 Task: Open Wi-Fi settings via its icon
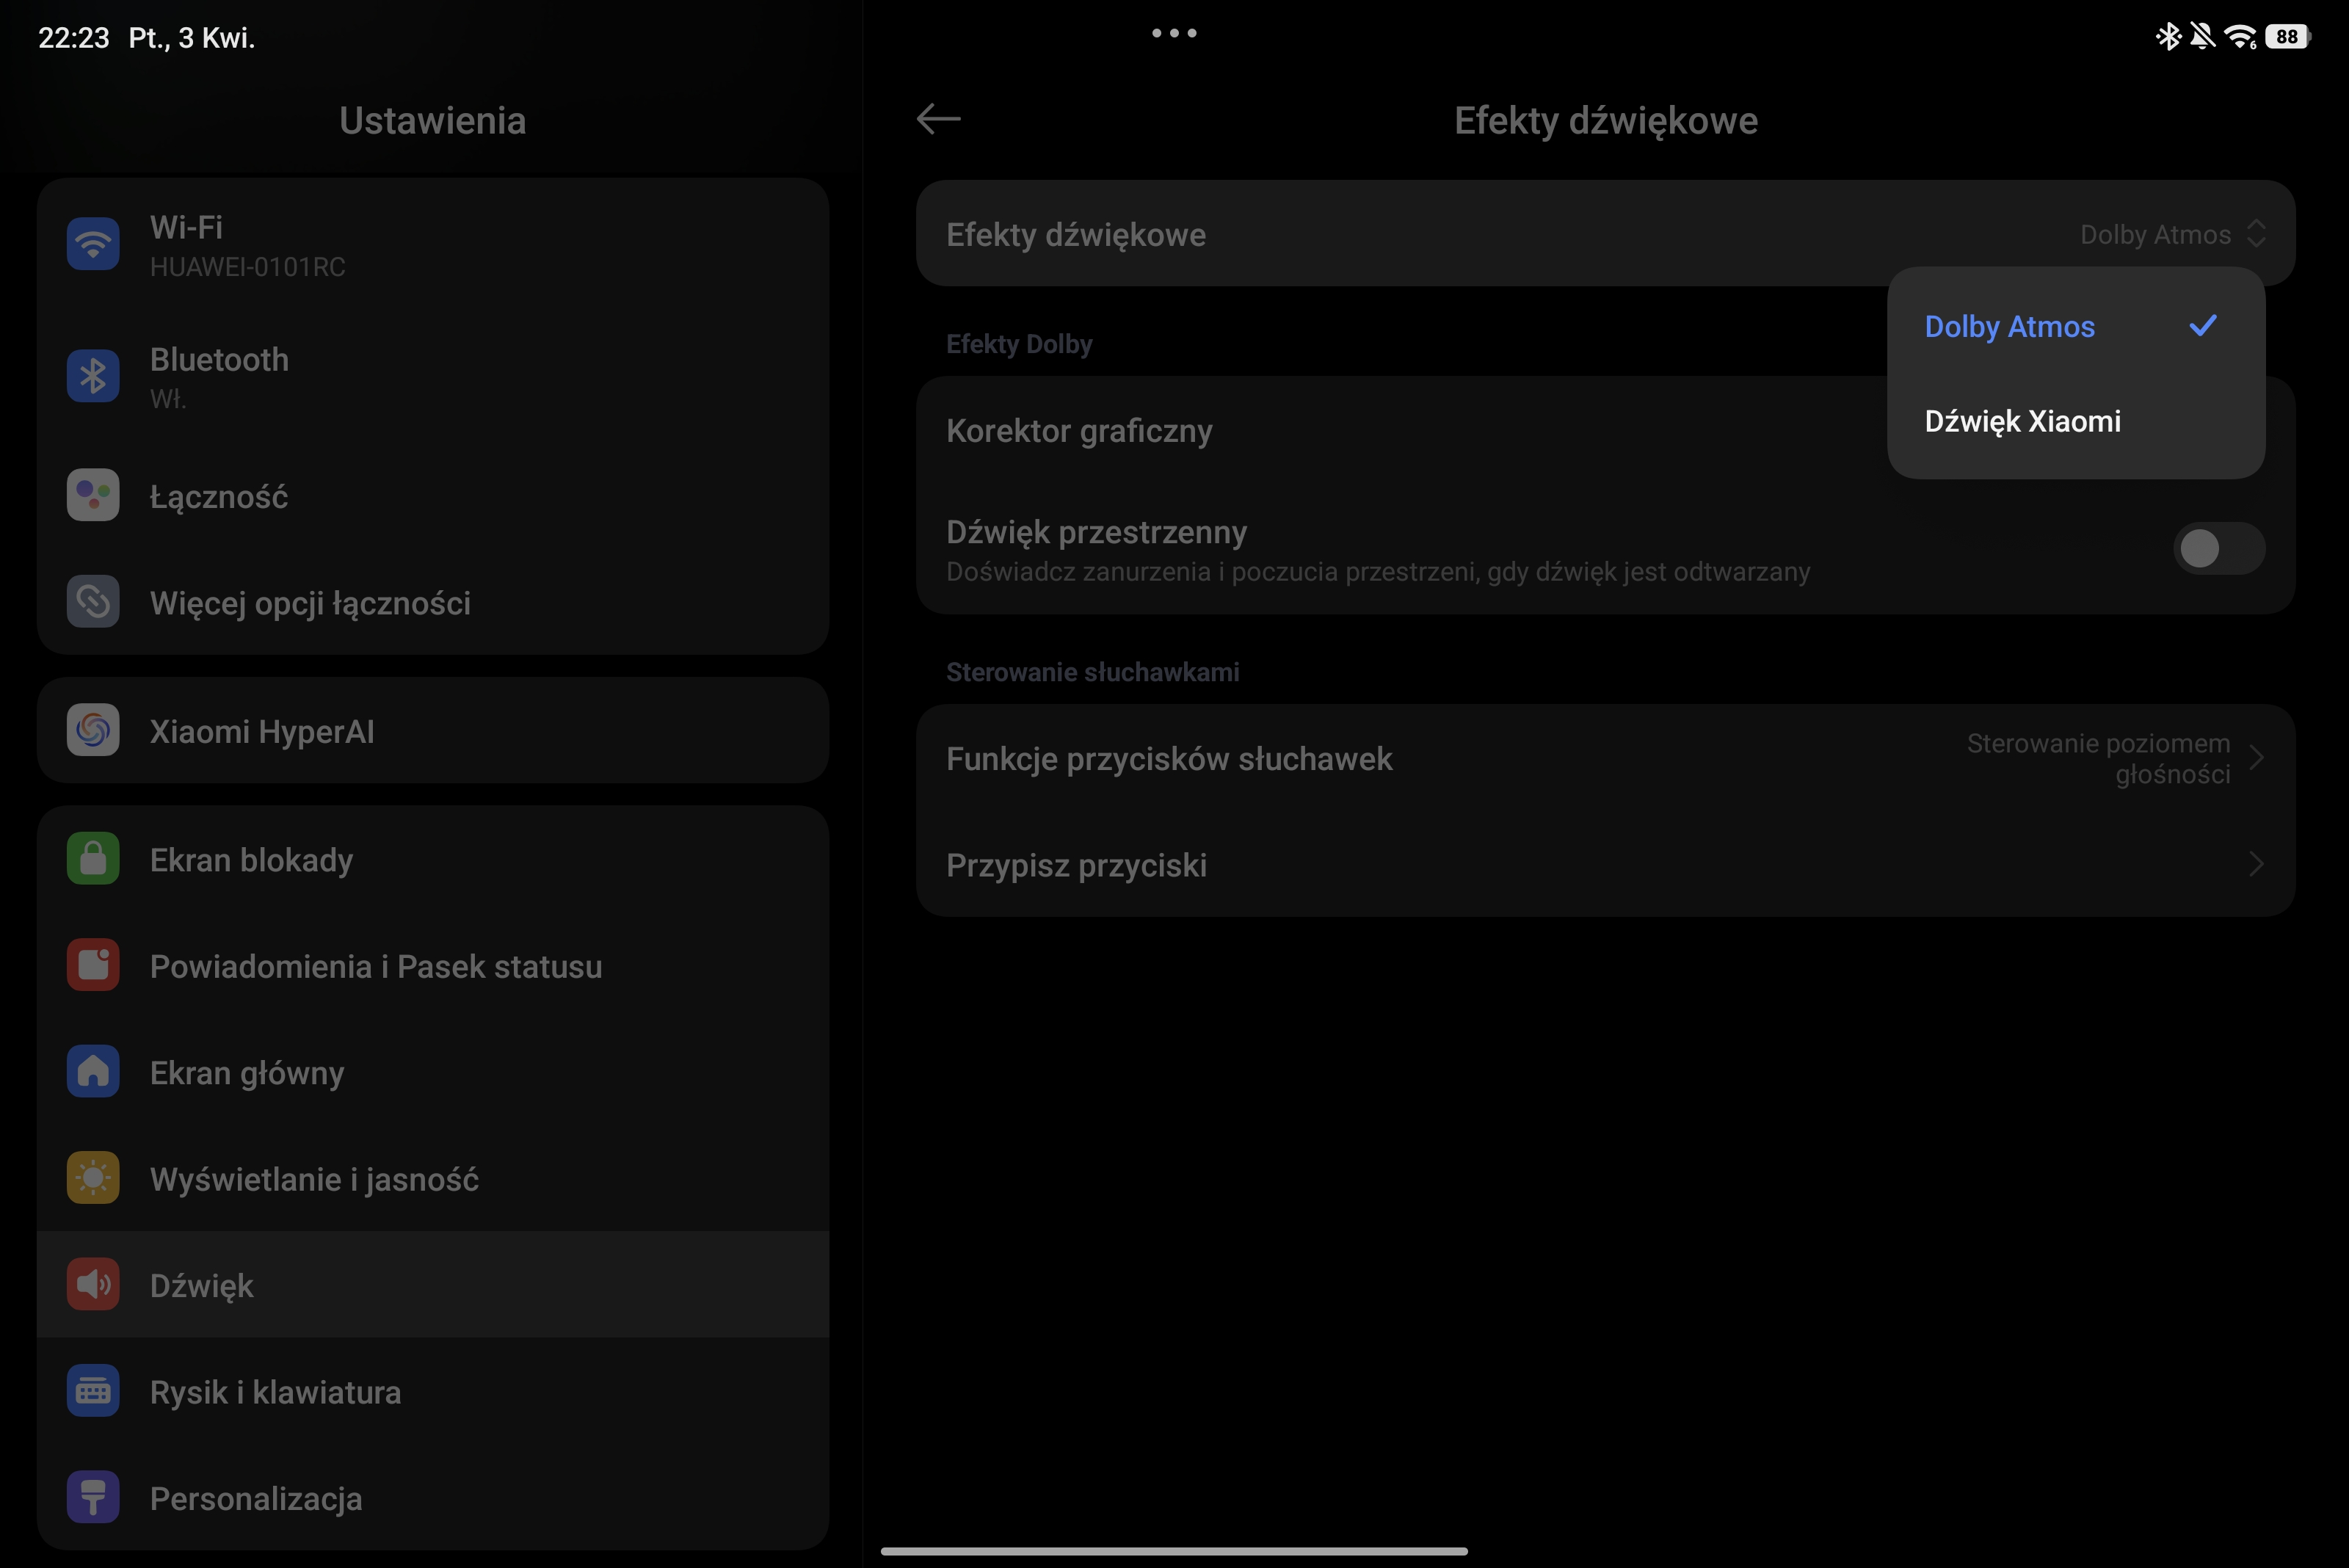click(93, 244)
